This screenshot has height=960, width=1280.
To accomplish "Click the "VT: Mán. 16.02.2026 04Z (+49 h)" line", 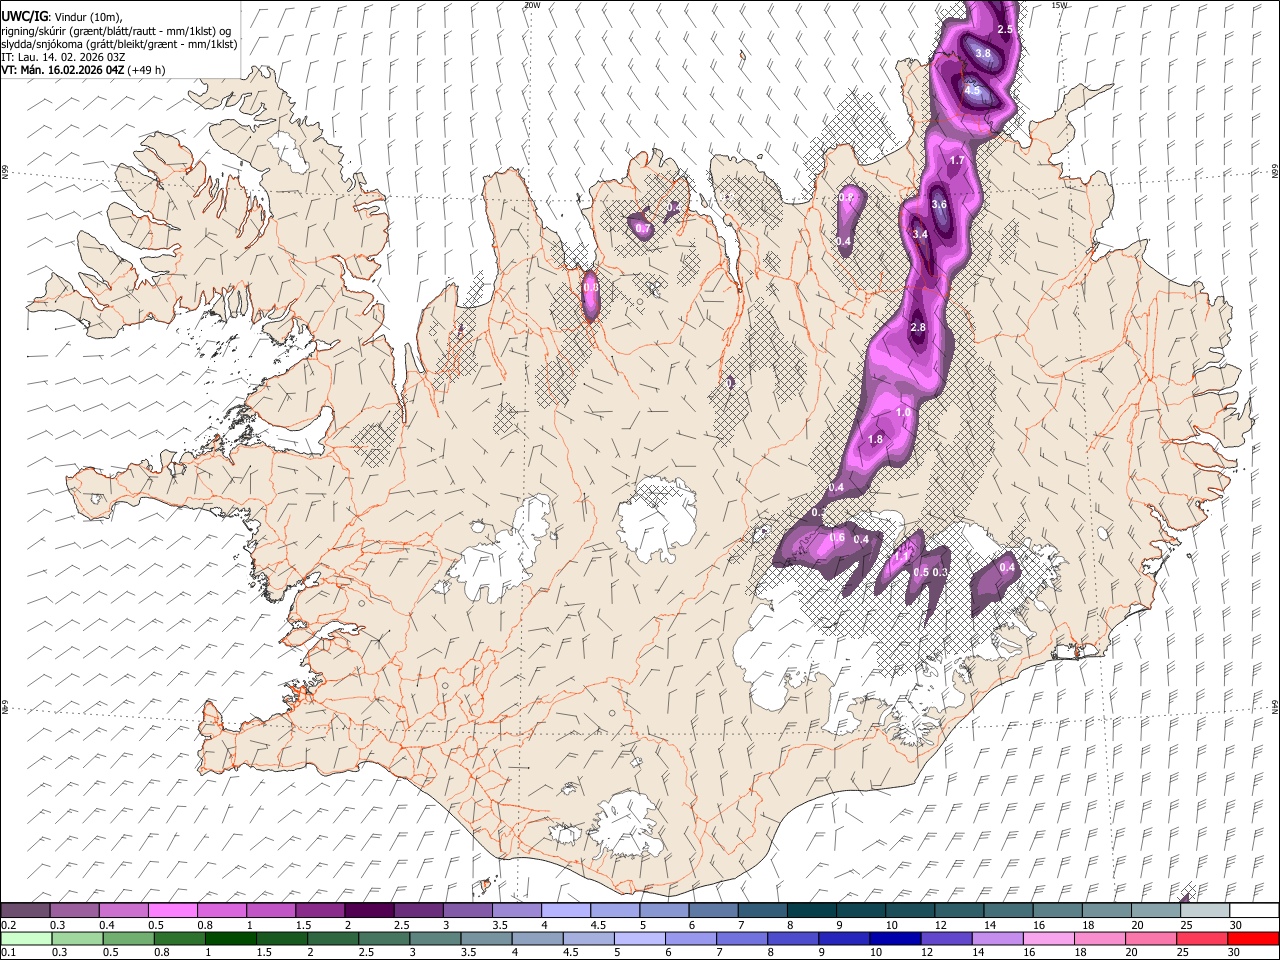I will [x=83, y=70].
